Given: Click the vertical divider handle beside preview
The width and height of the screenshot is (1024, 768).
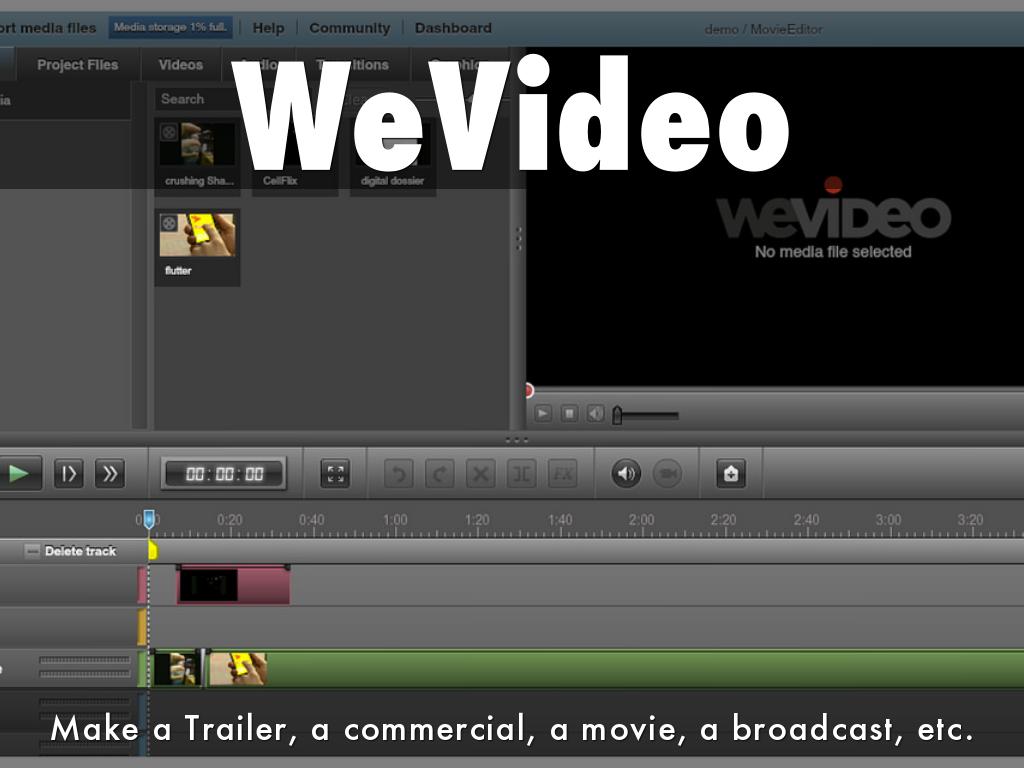Looking at the screenshot, I should coord(518,239).
